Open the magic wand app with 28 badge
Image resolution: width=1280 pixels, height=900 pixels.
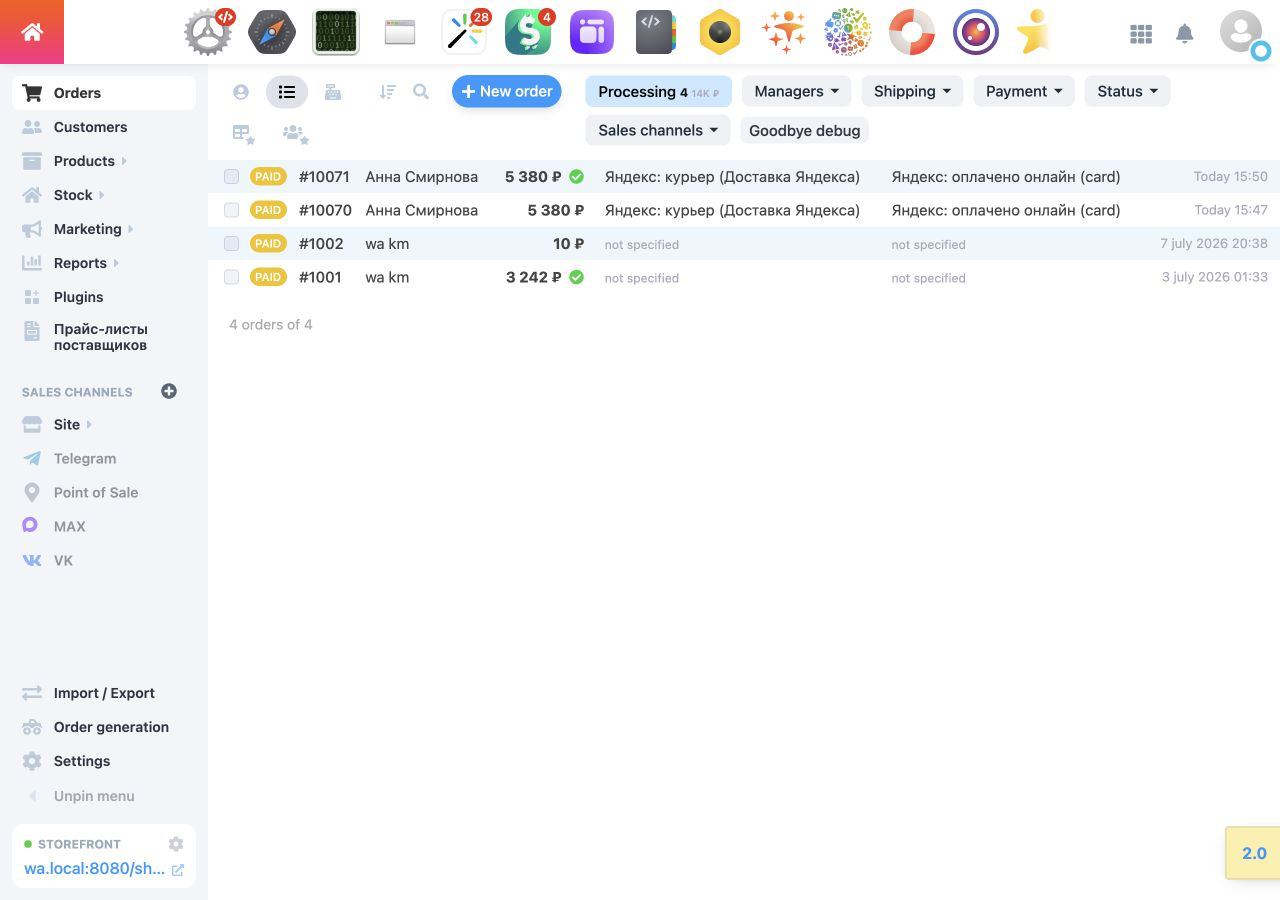tap(465, 32)
